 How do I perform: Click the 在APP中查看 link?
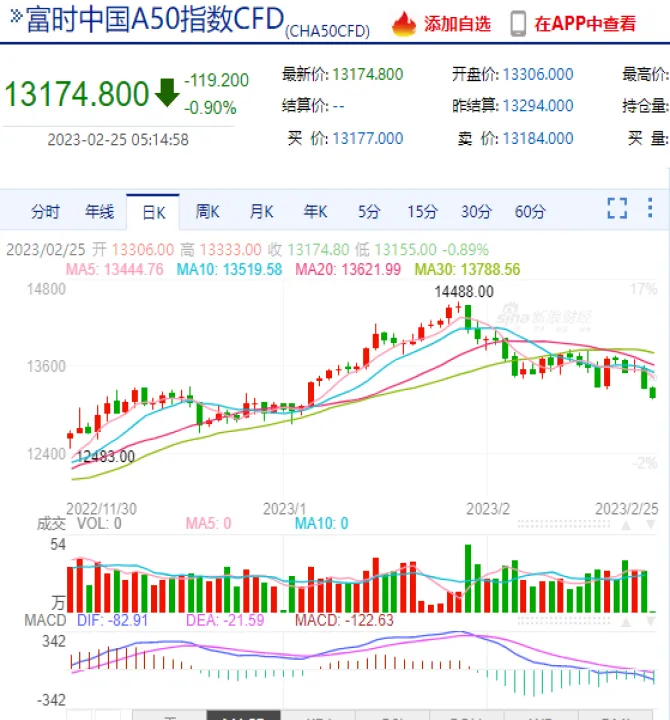585,24
